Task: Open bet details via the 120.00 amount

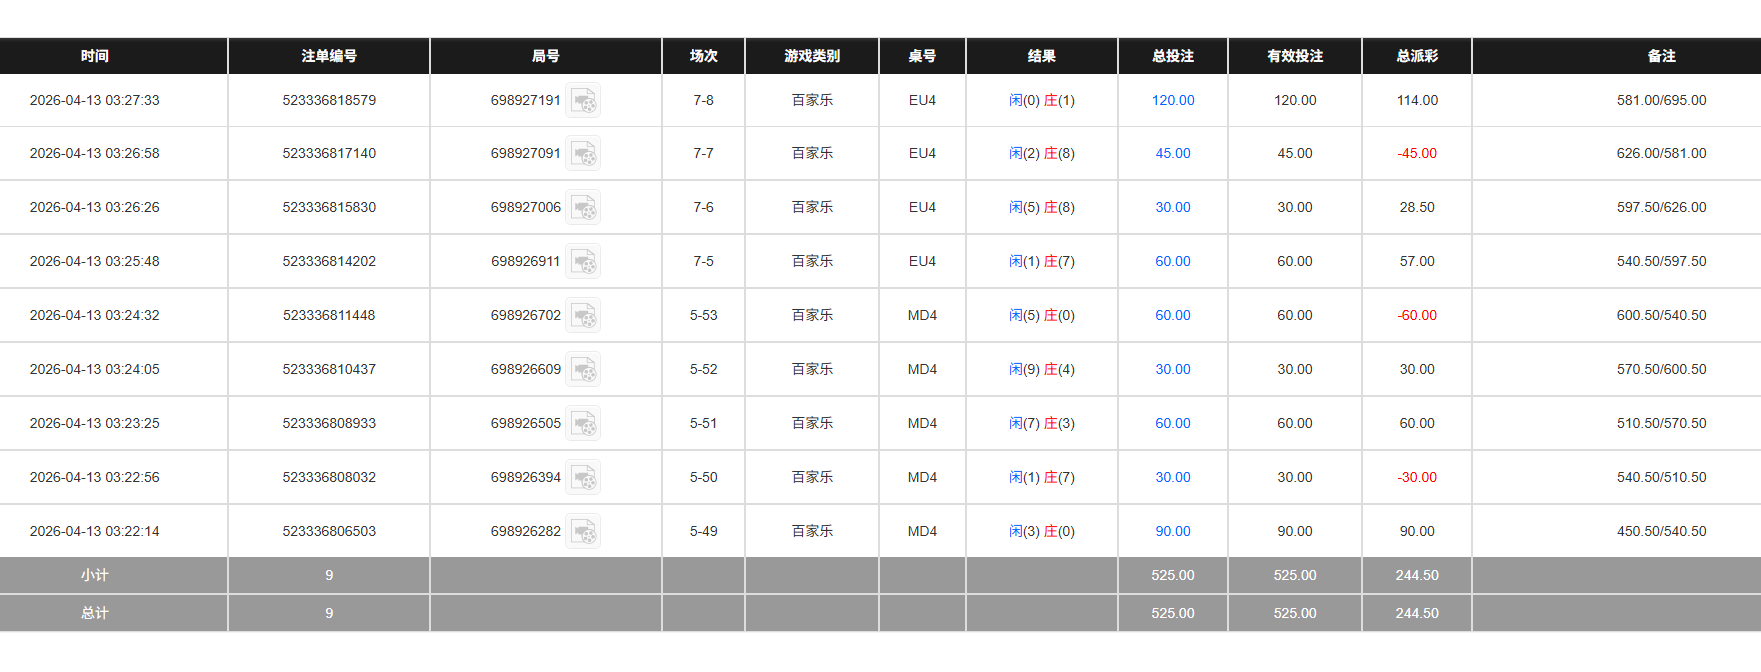Action: [1171, 100]
